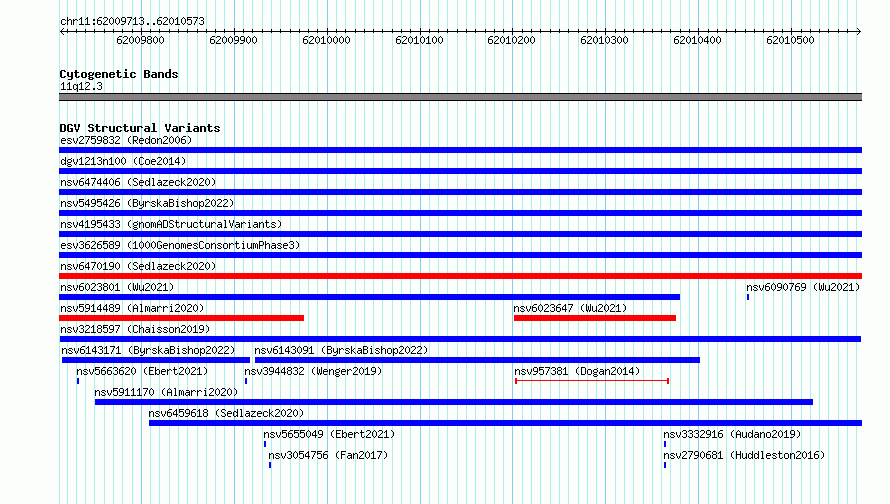The width and height of the screenshot is (890, 504).
Task: Click the small marker under nsv3944832
Action: pyautogui.click(x=246, y=381)
